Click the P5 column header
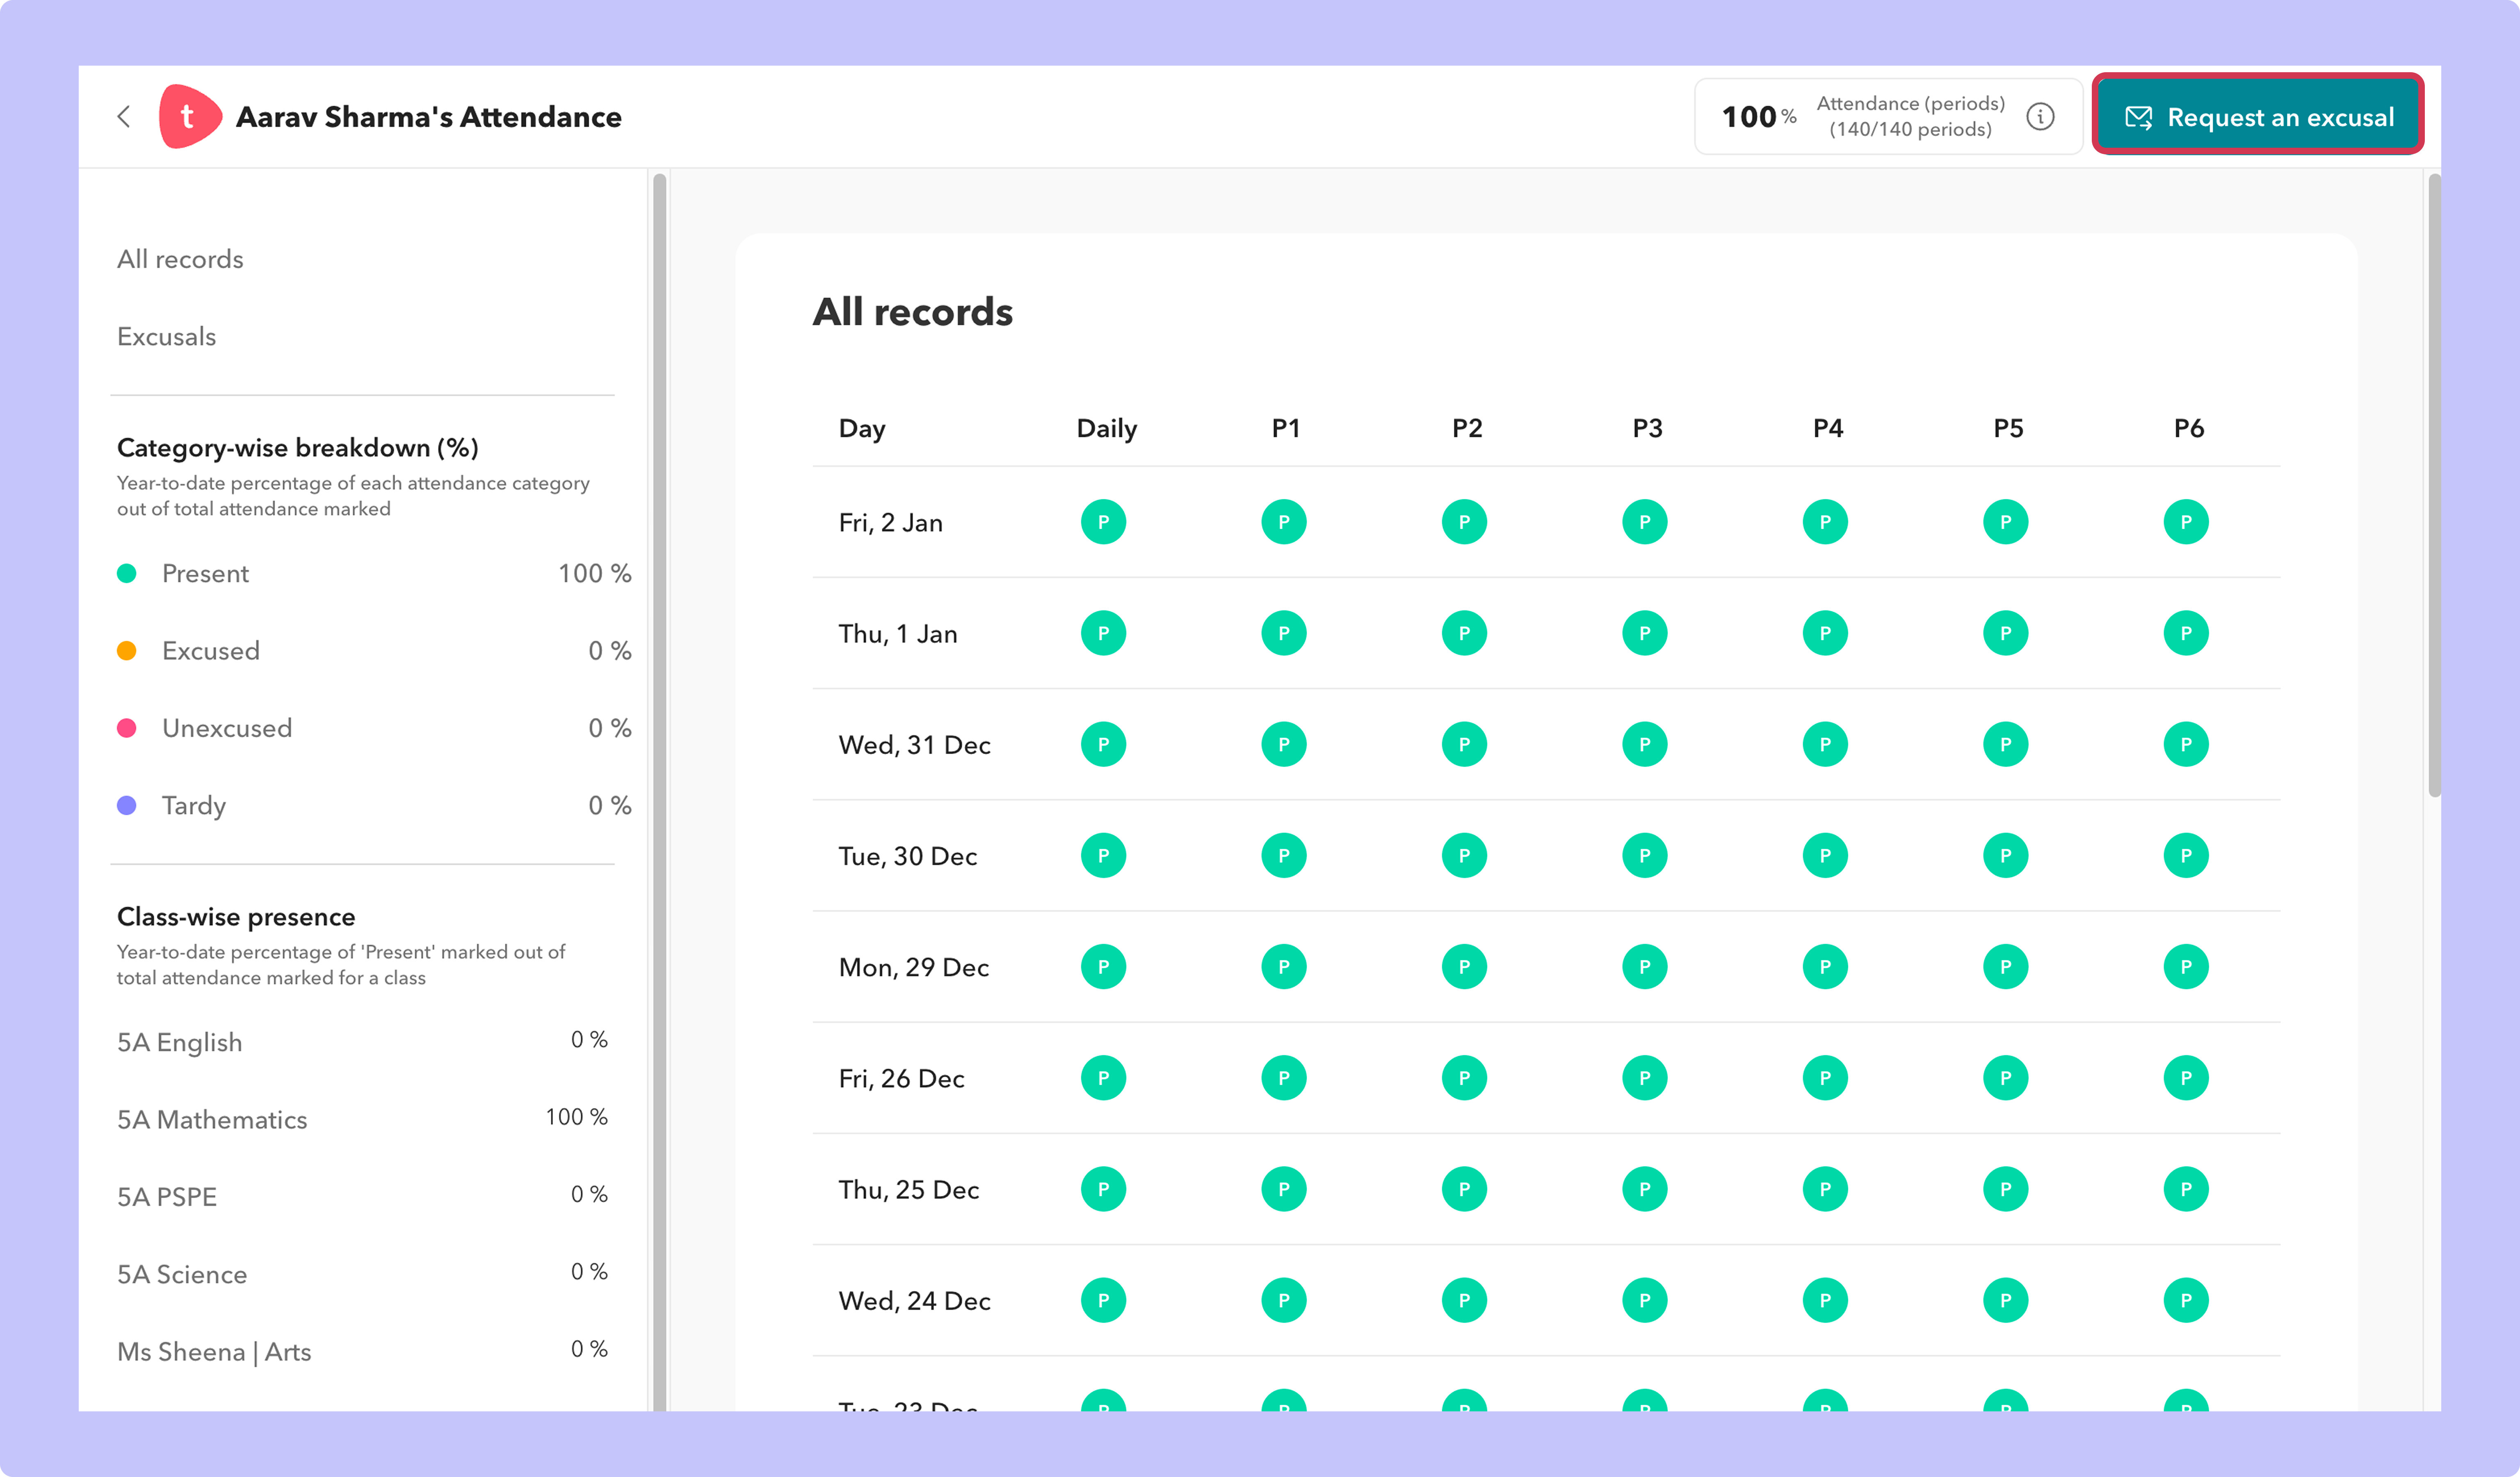The height and width of the screenshot is (1477, 2520). pyautogui.click(x=2008, y=429)
